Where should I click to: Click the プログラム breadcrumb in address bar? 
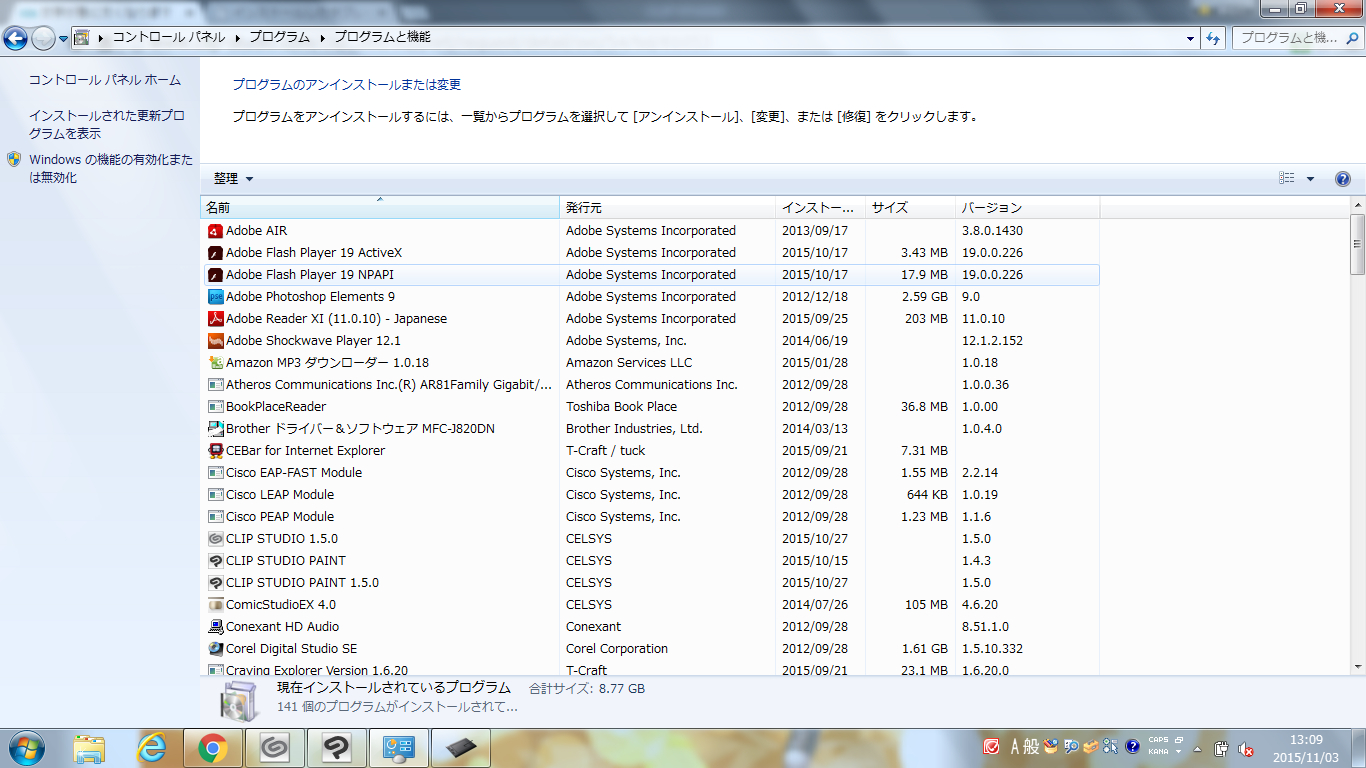[x=279, y=38]
